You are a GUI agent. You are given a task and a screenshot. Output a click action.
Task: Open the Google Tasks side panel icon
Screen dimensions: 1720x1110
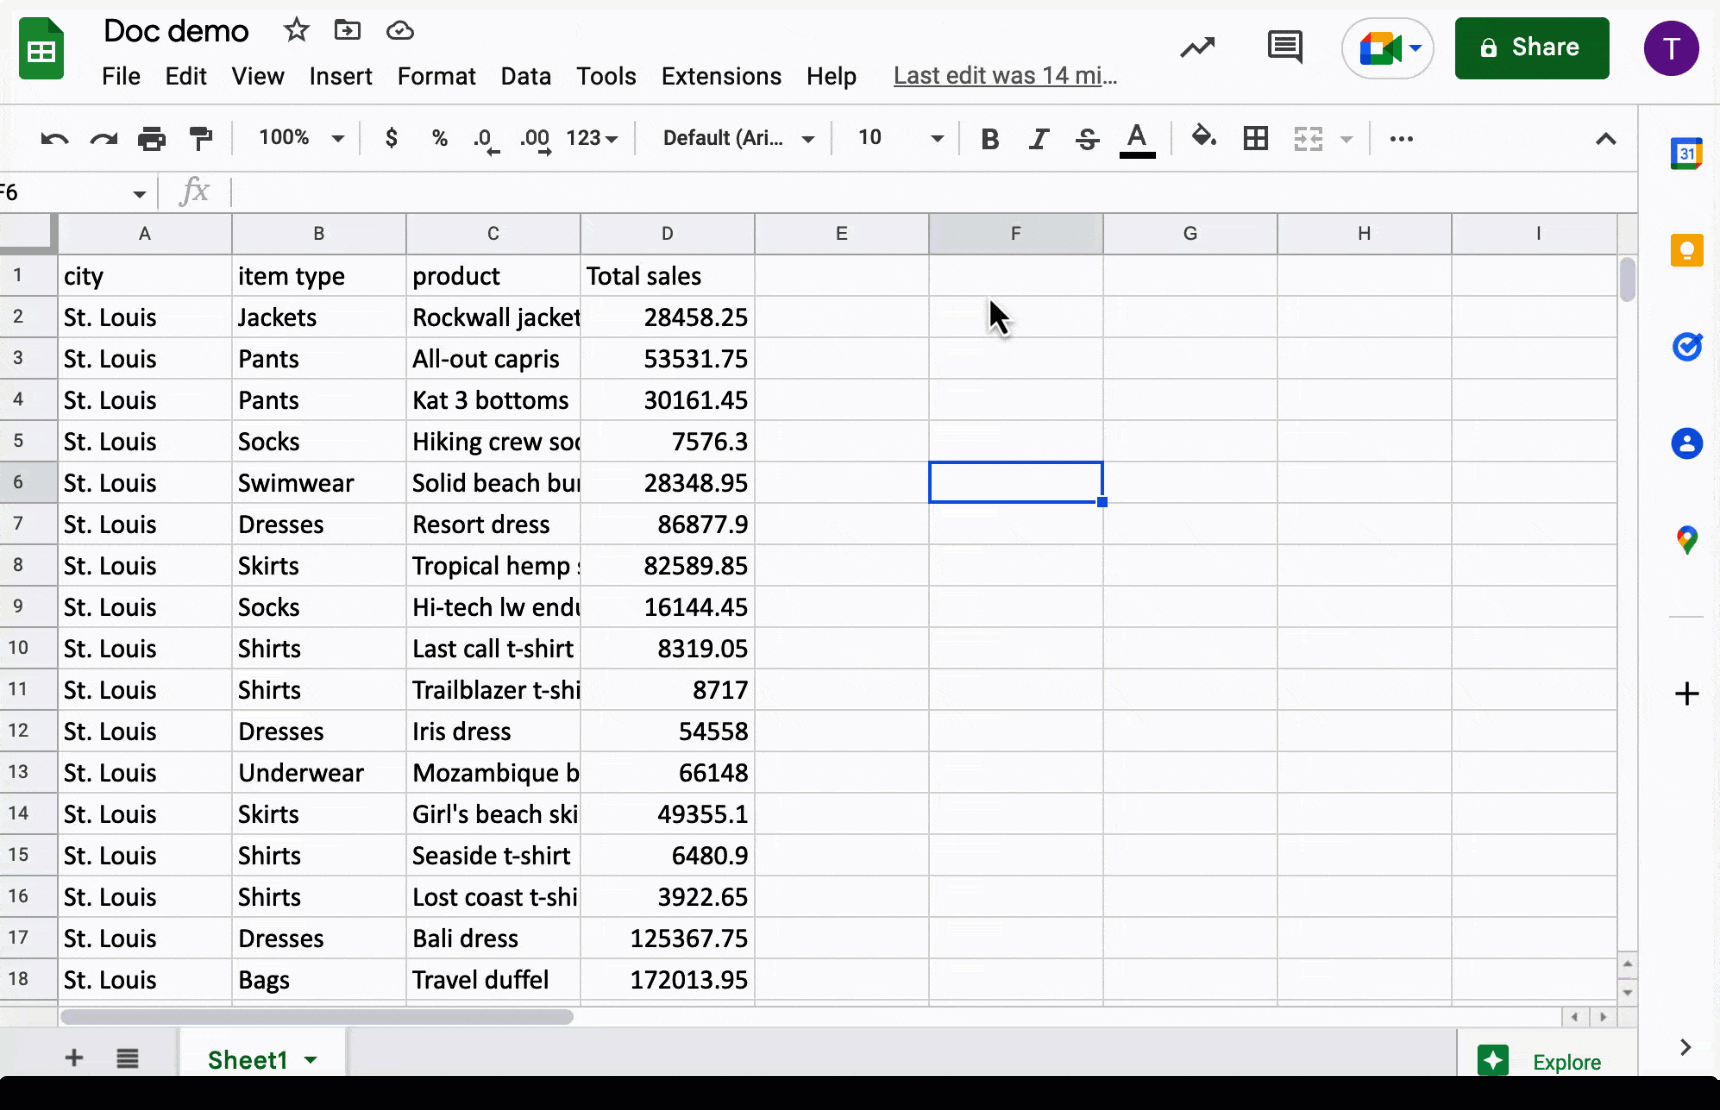[1686, 347]
